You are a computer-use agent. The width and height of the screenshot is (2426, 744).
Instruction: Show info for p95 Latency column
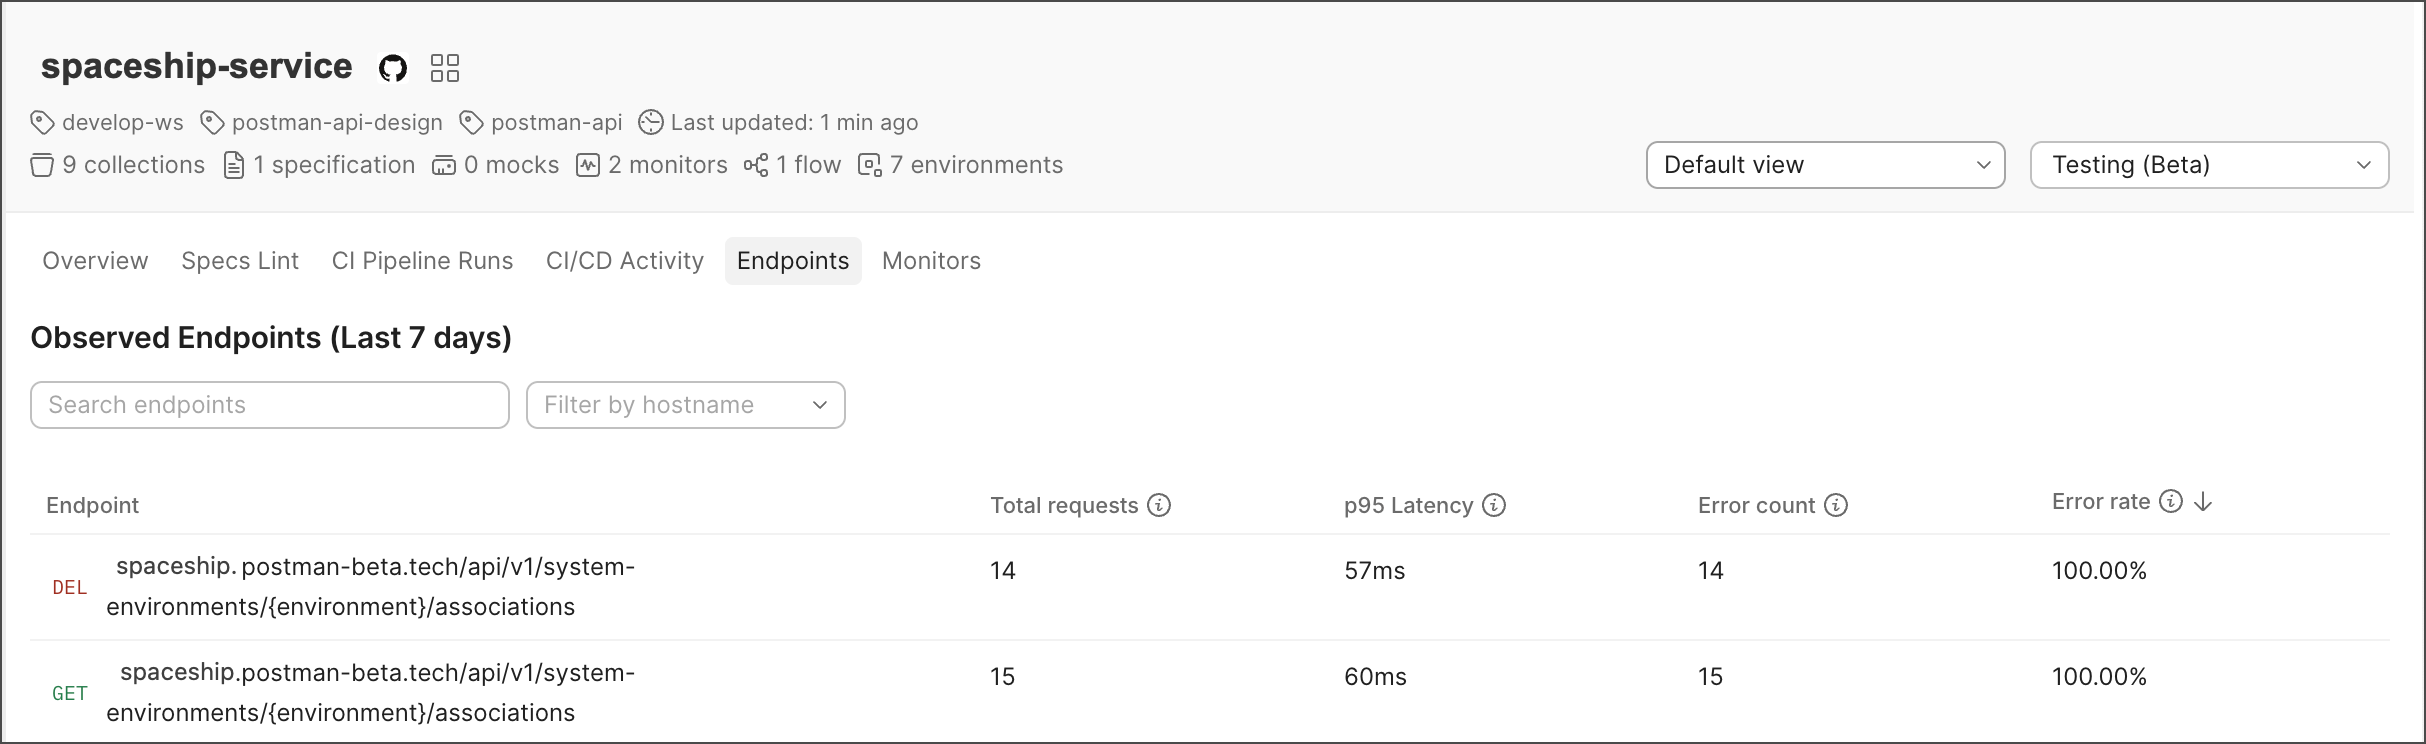(x=1494, y=505)
